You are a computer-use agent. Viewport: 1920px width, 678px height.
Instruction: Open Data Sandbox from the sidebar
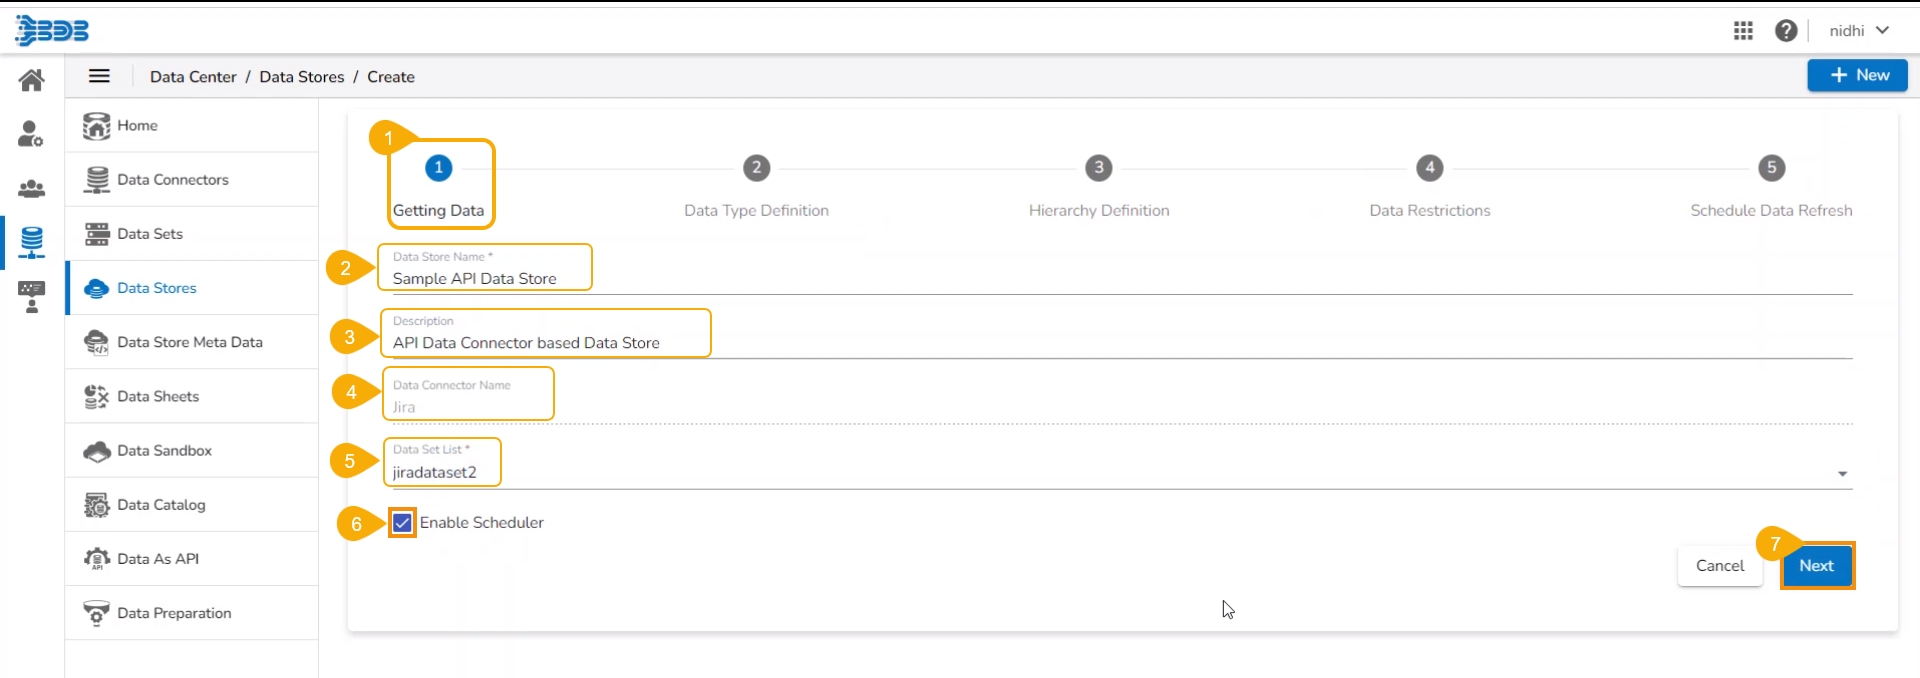[164, 451]
